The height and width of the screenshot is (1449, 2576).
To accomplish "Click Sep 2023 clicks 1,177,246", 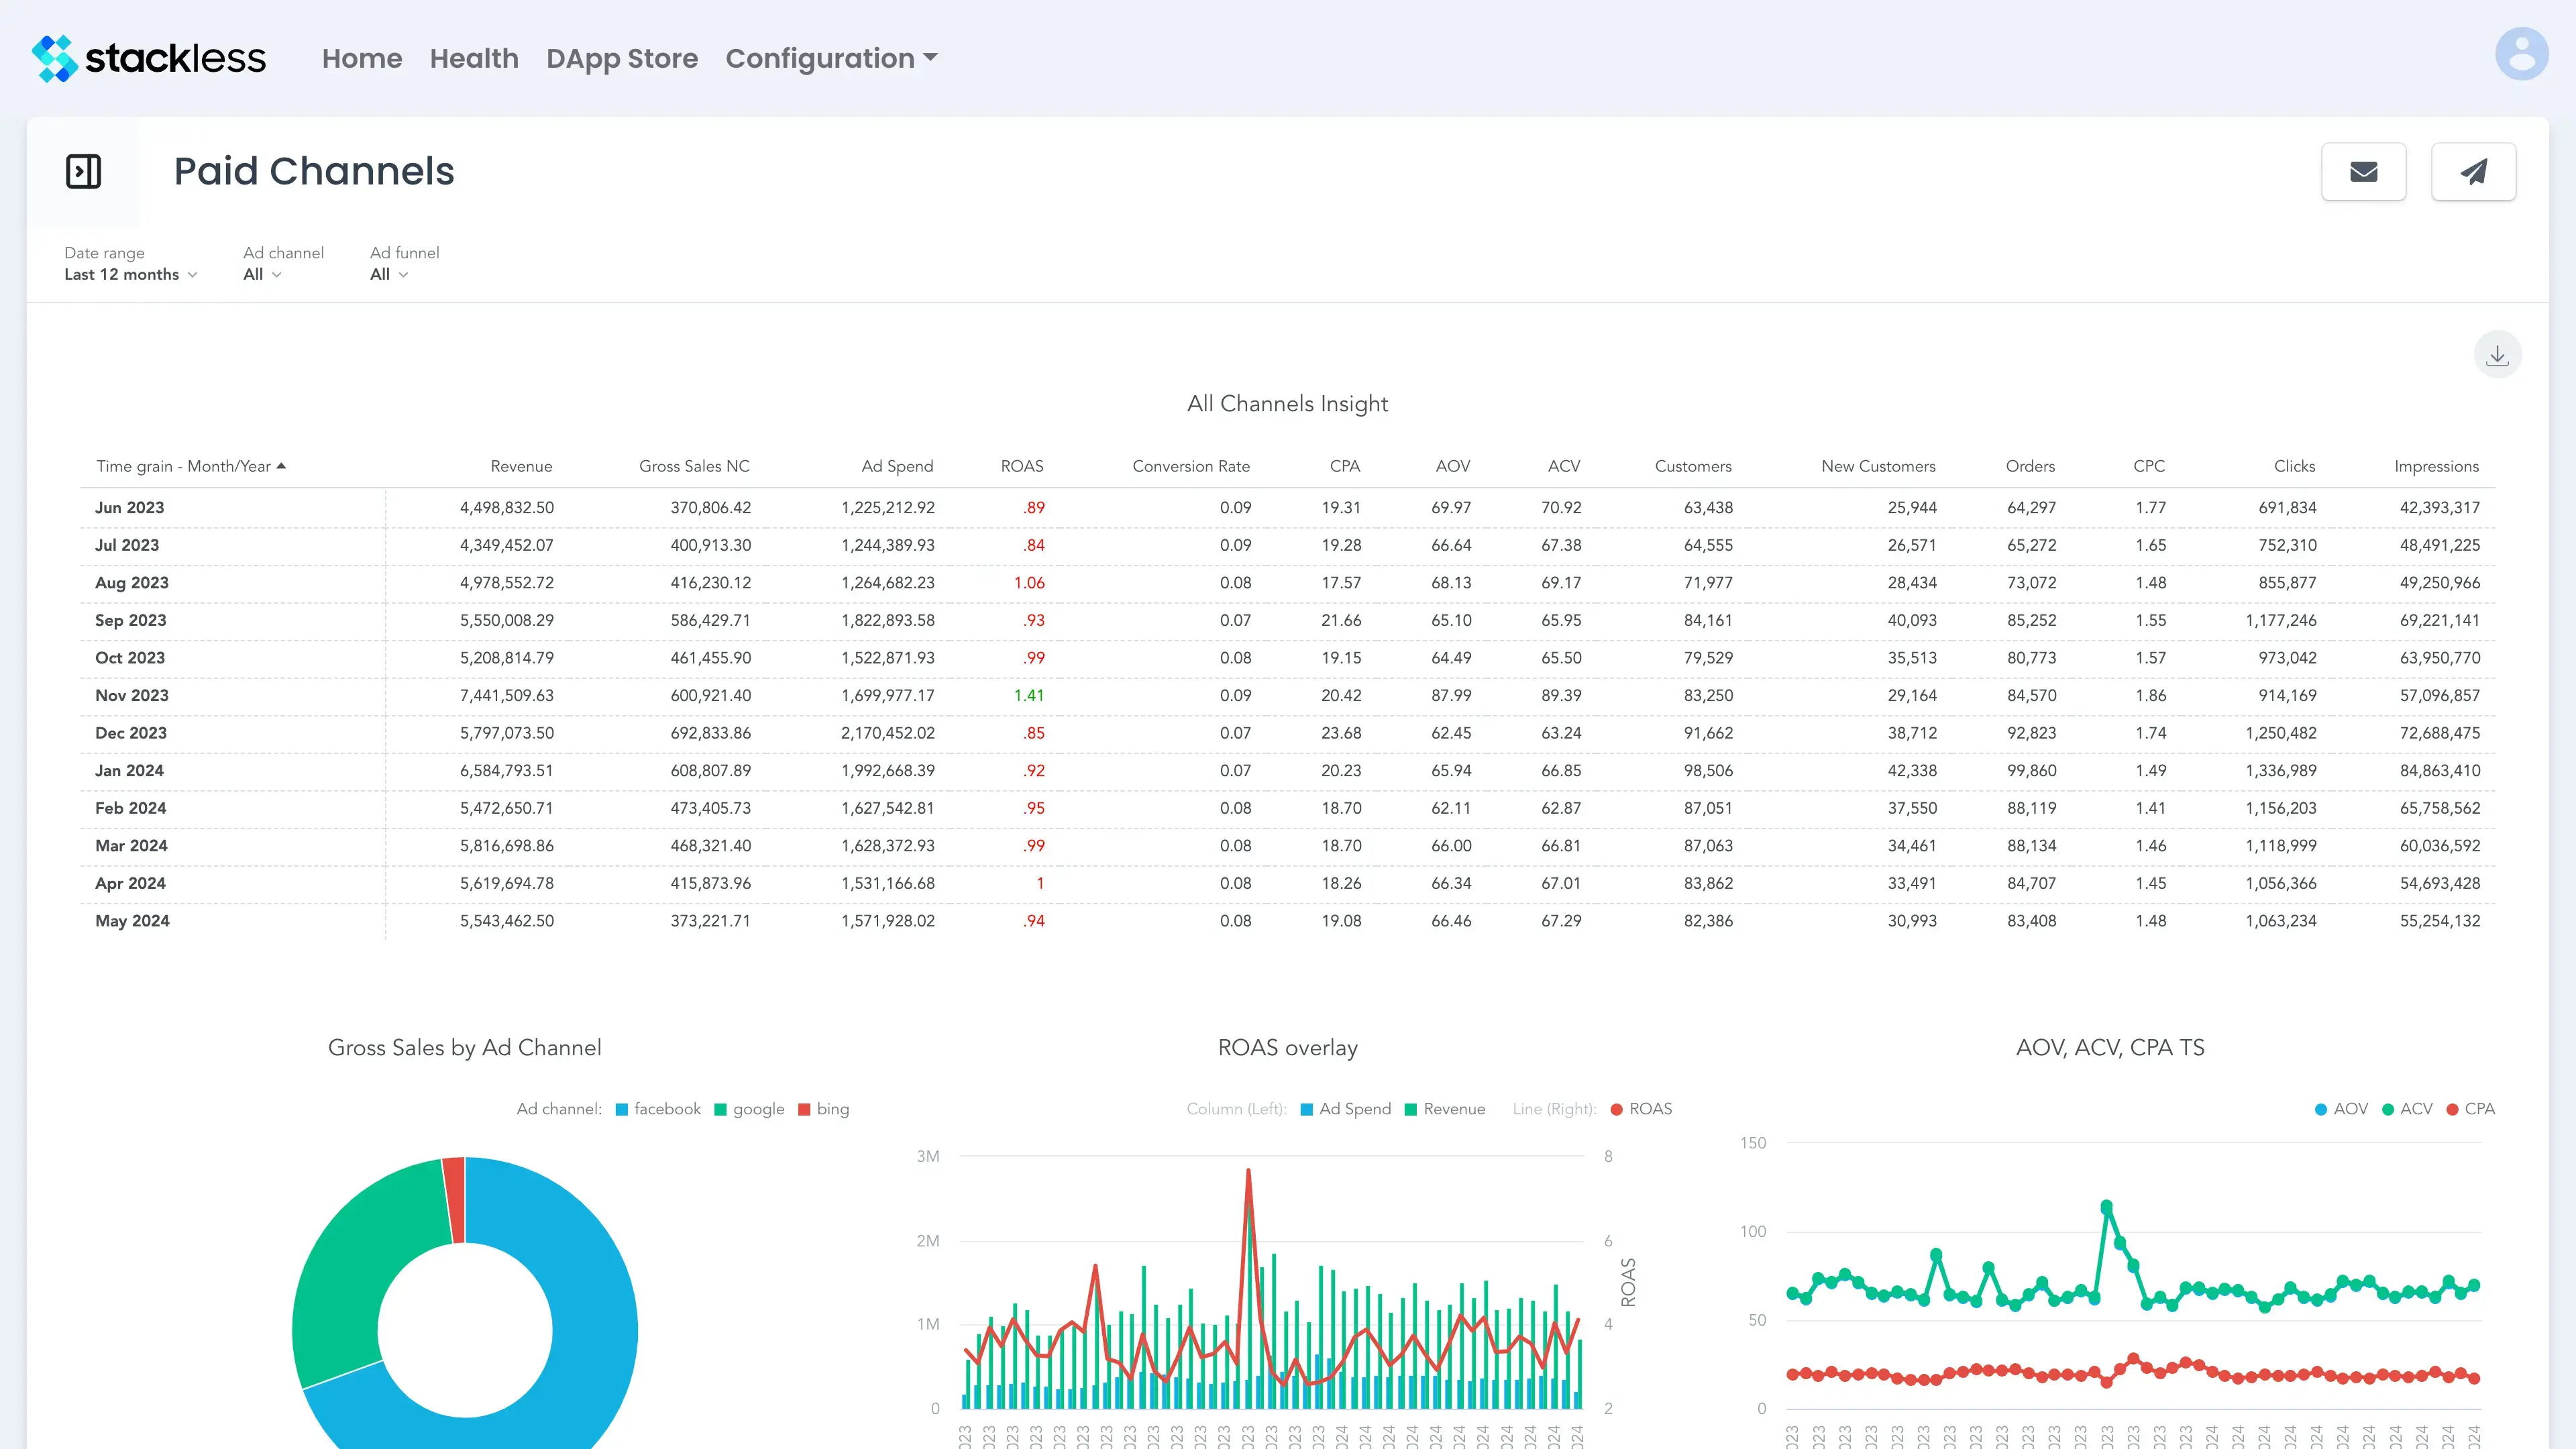I will (2281, 620).
